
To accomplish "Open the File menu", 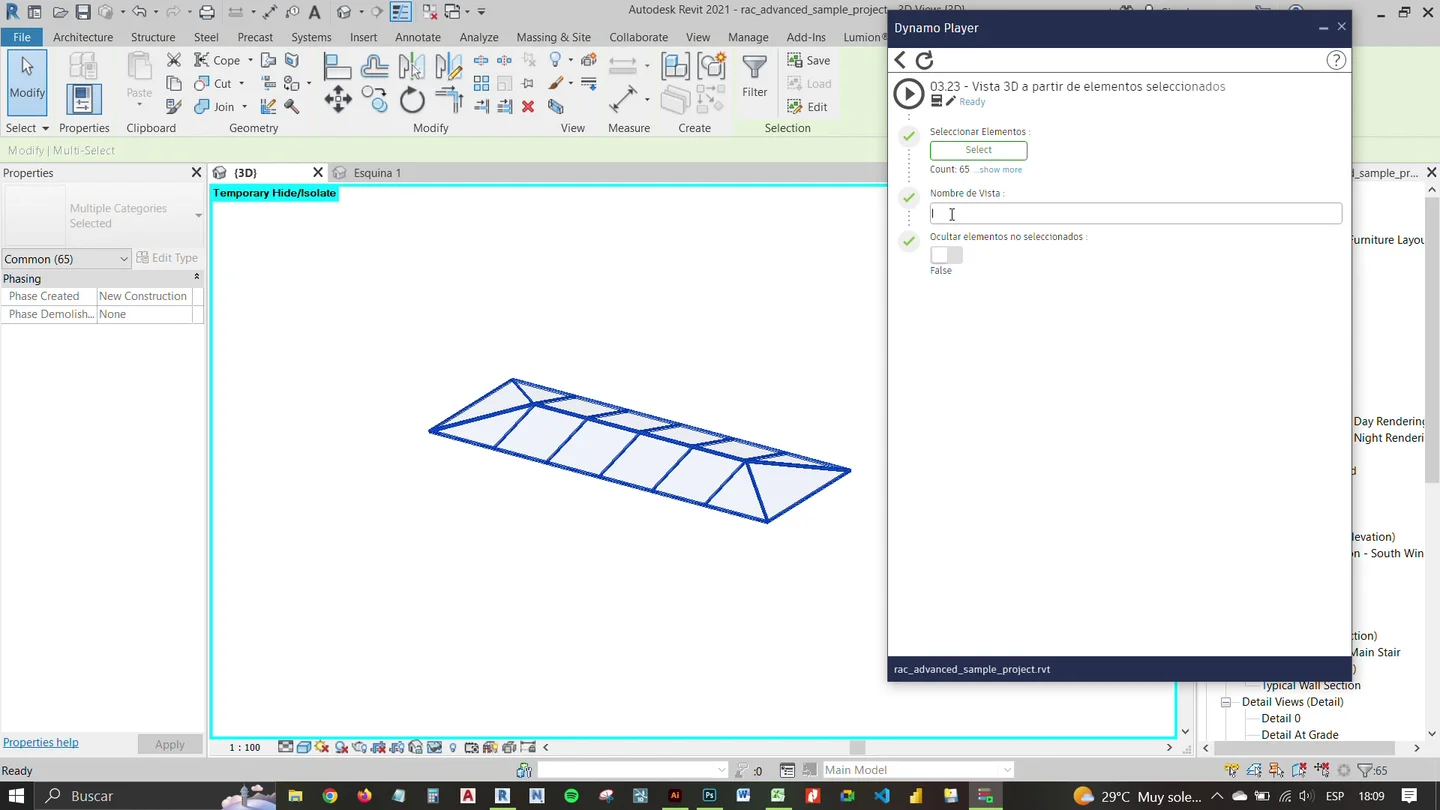I will coord(21,37).
